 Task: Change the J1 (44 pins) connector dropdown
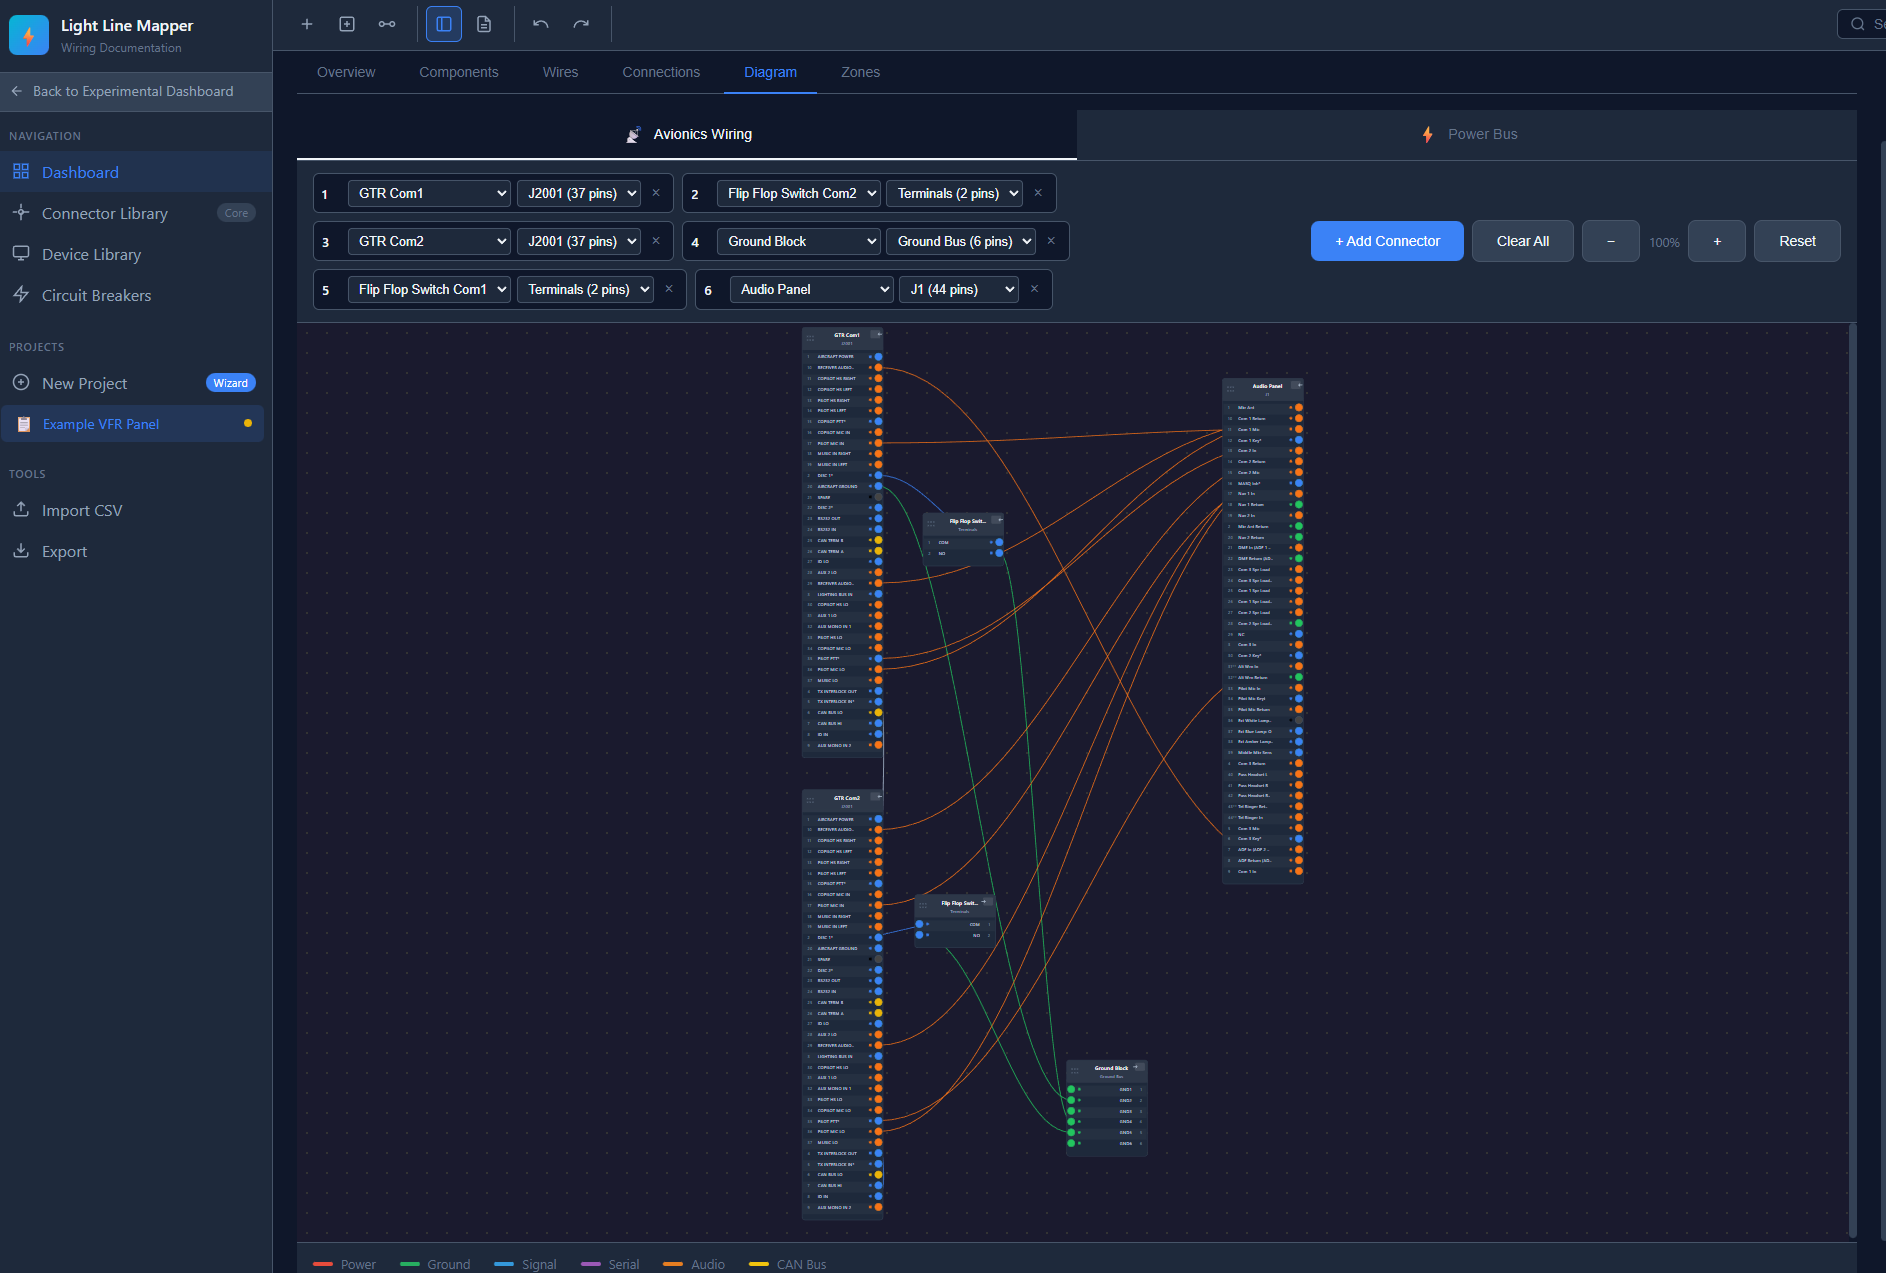[x=957, y=289]
